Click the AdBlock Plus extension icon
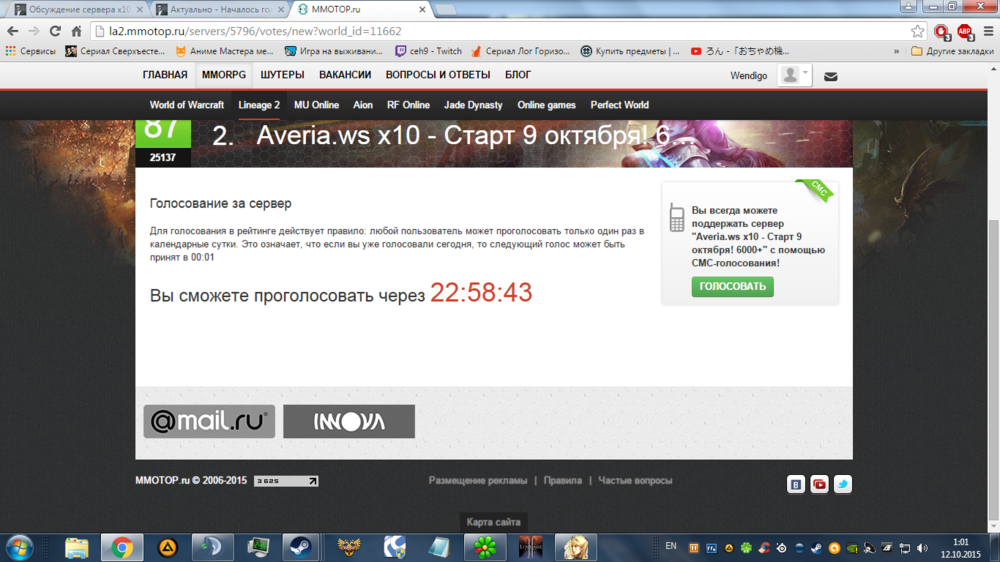The image size is (1000, 562). point(964,31)
